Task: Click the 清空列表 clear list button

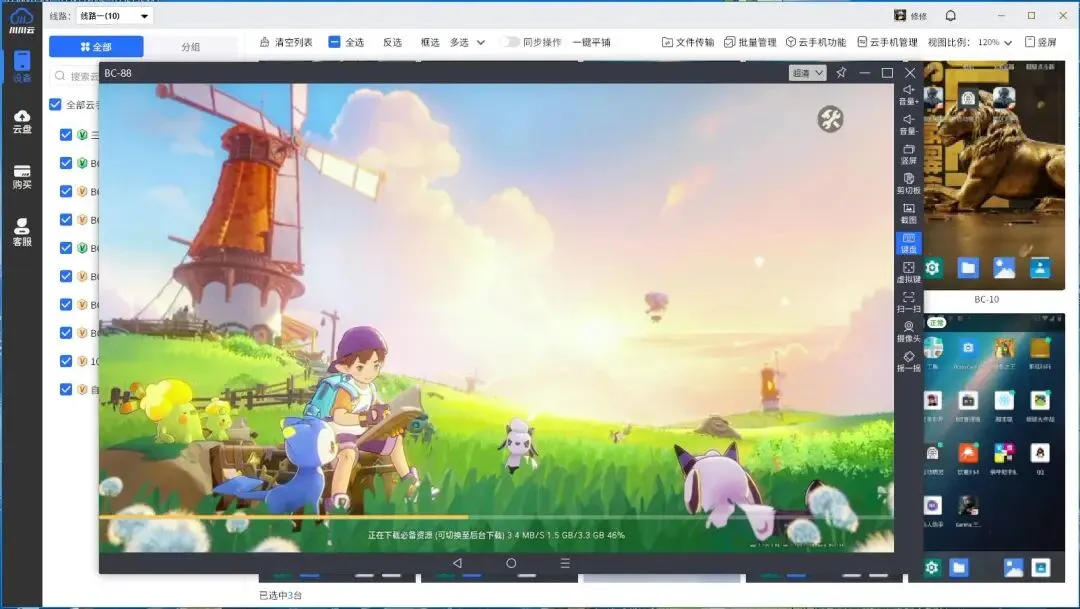Action: (x=286, y=42)
